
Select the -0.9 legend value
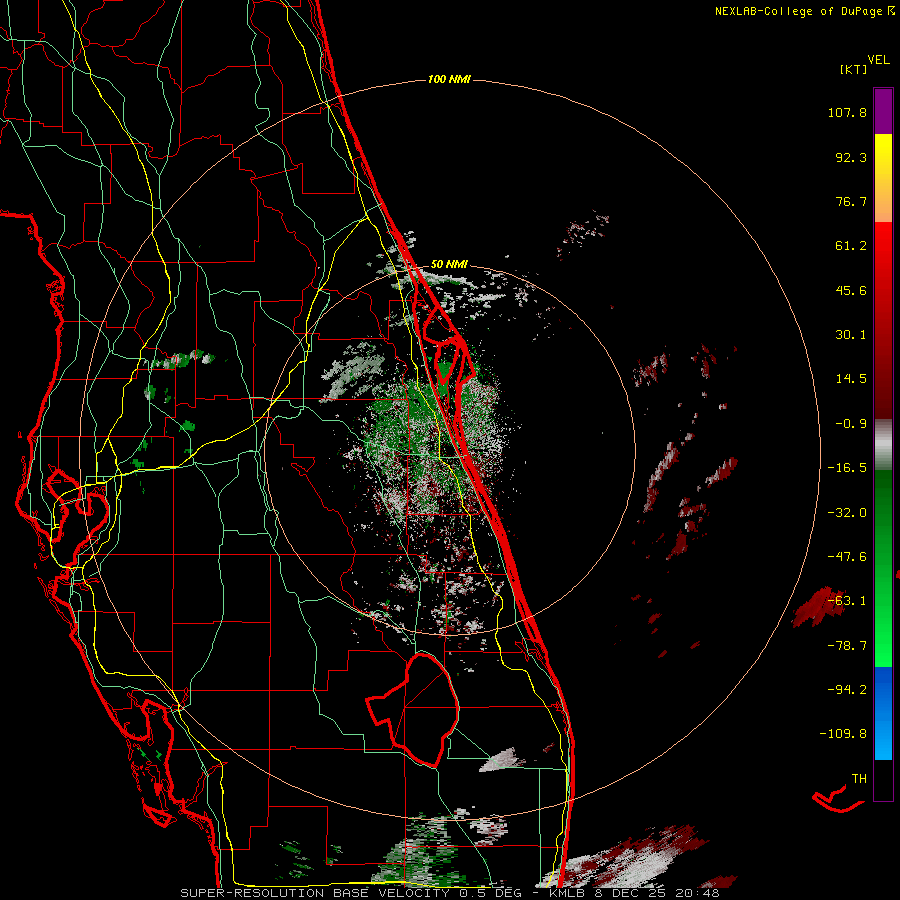851,424
